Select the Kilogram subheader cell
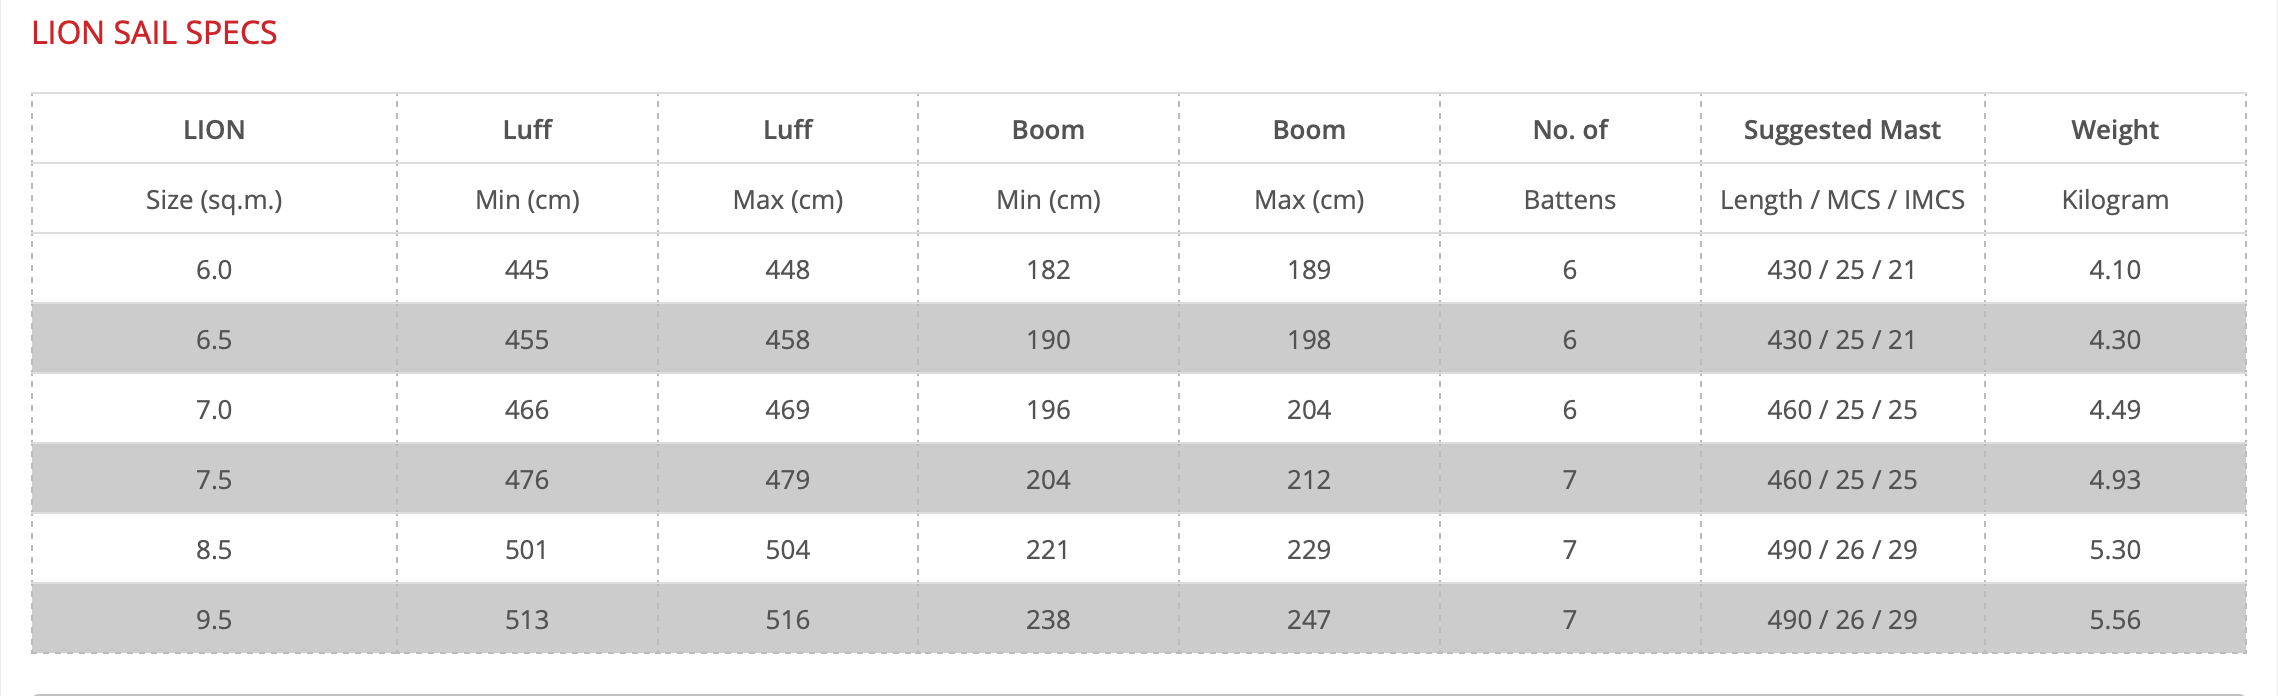This screenshot has height=696, width=2278. [x=2114, y=200]
